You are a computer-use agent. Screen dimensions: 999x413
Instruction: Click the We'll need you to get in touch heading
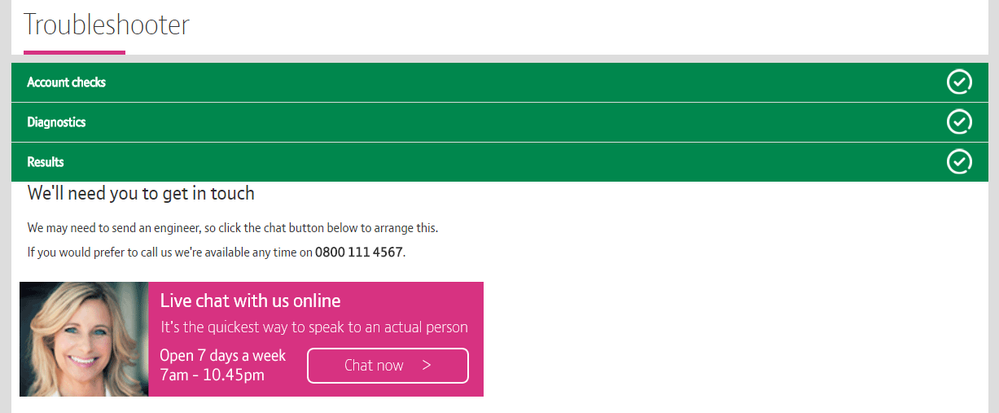click(141, 194)
